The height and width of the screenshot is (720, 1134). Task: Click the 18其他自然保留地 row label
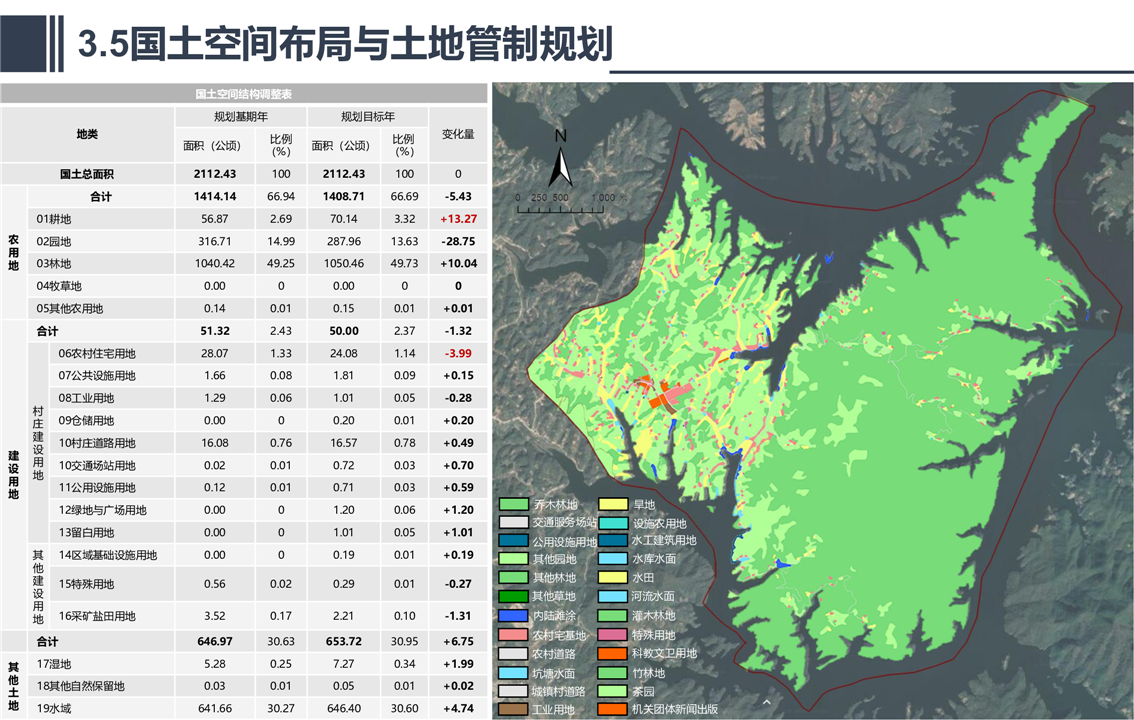[x=81, y=686]
